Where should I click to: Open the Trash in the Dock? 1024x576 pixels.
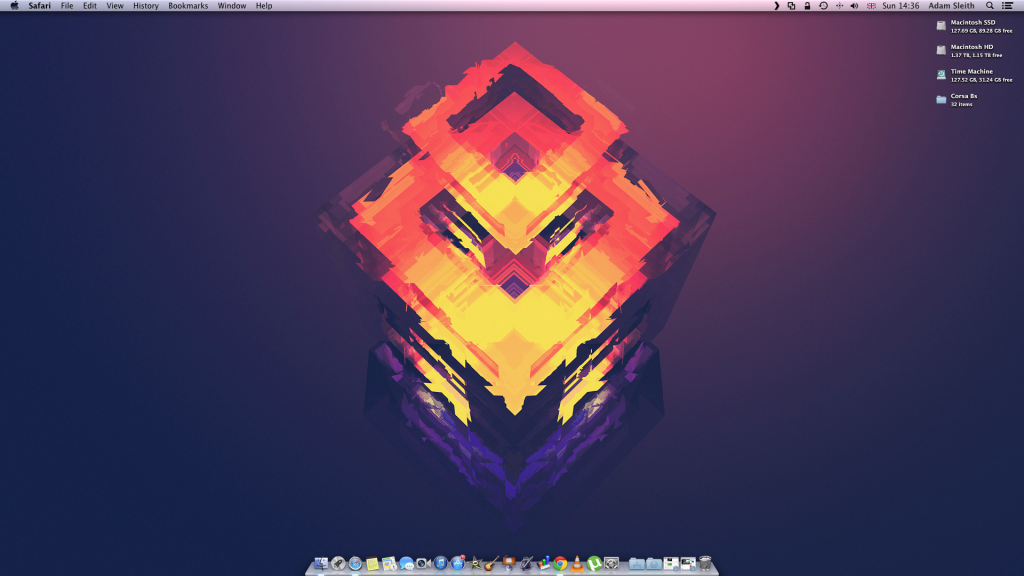[x=705, y=563]
